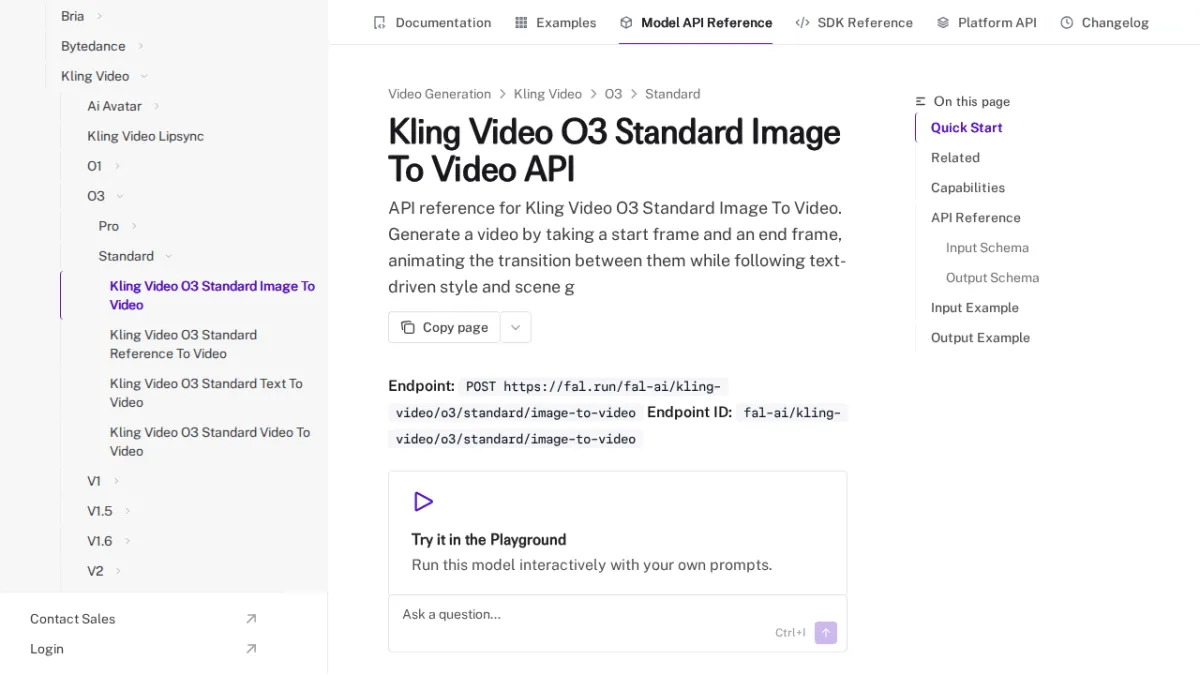Click the Contact Sales external arrow icon

pyautogui.click(x=251, y=619)
